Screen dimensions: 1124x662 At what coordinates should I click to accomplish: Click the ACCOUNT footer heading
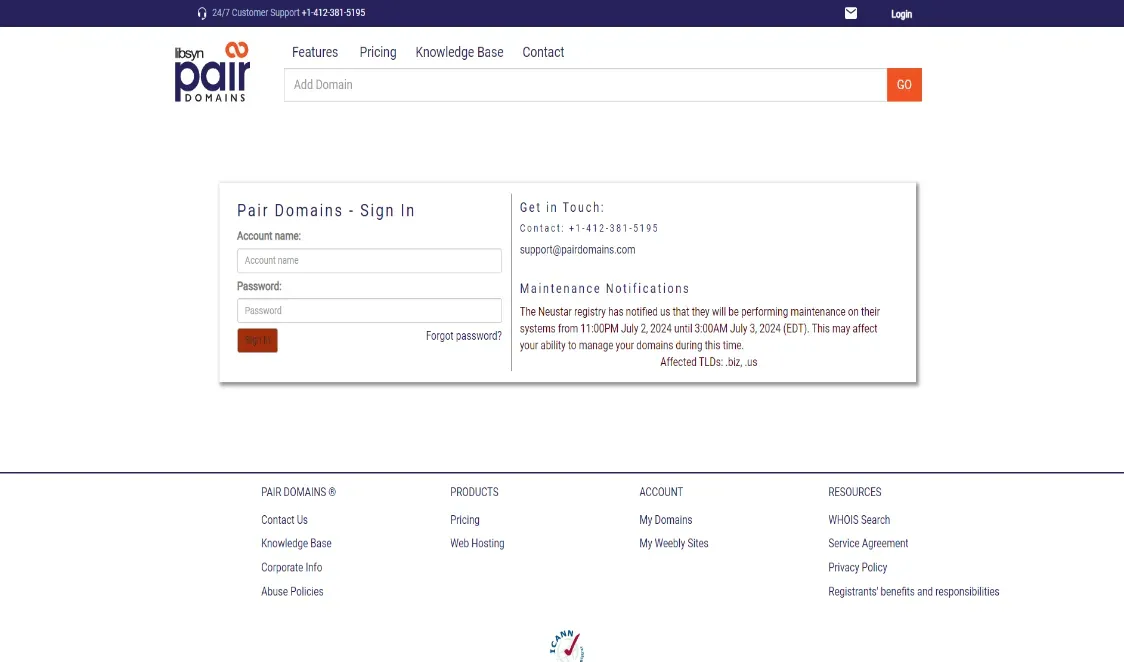point(661,492)
